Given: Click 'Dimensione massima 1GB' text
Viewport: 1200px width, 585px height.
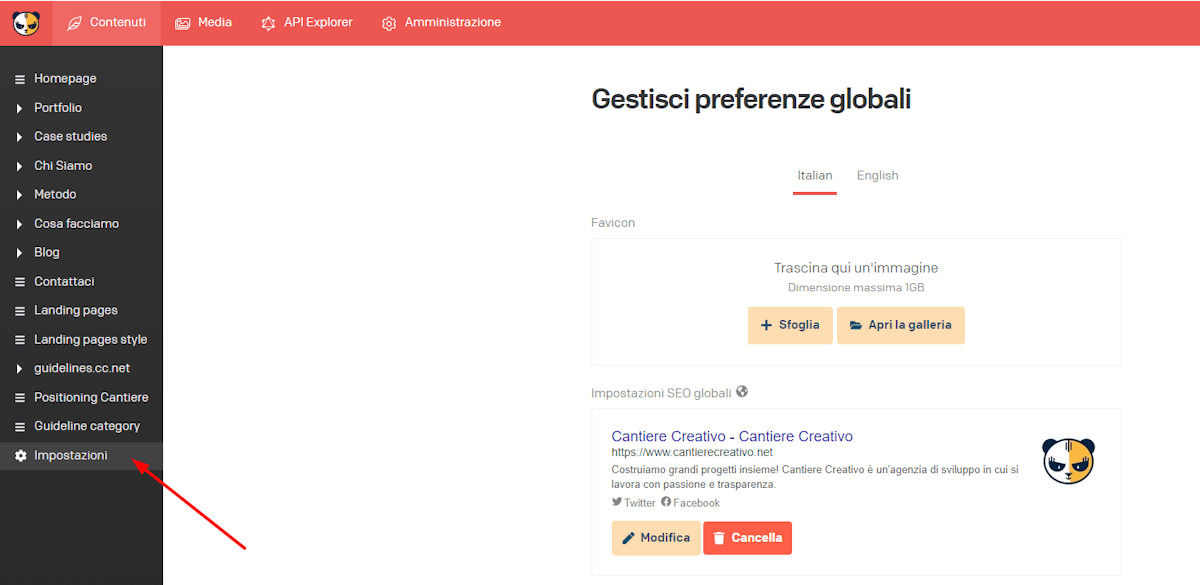Looking at the screenshot, I should pos(856,288).
